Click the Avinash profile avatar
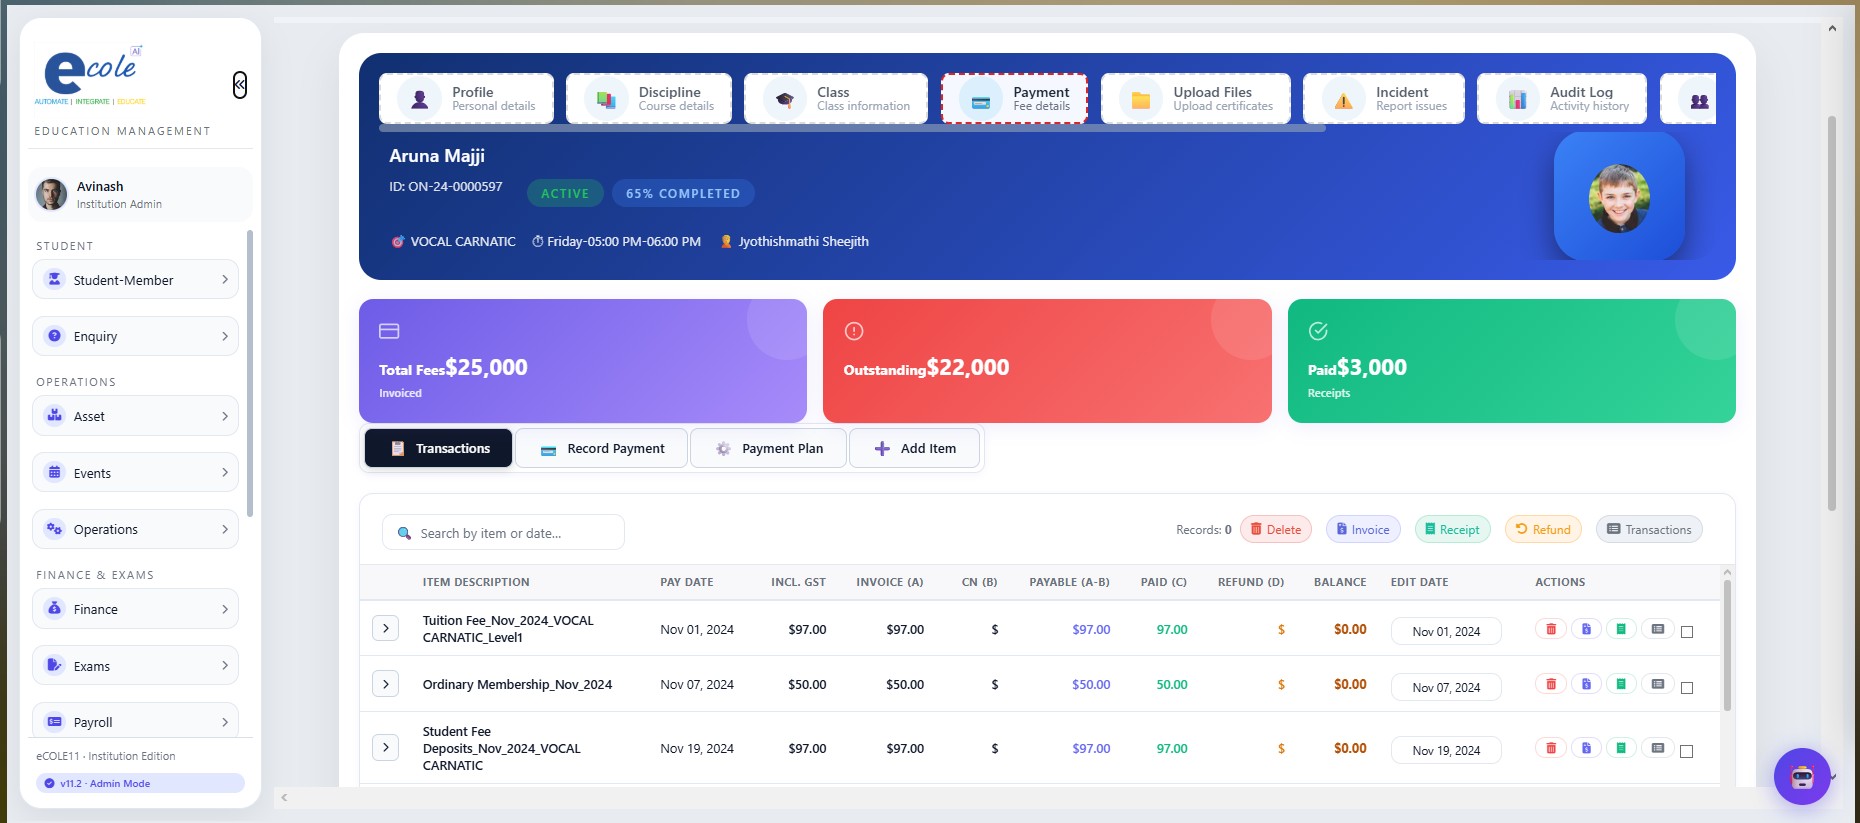 coord(52,194)
